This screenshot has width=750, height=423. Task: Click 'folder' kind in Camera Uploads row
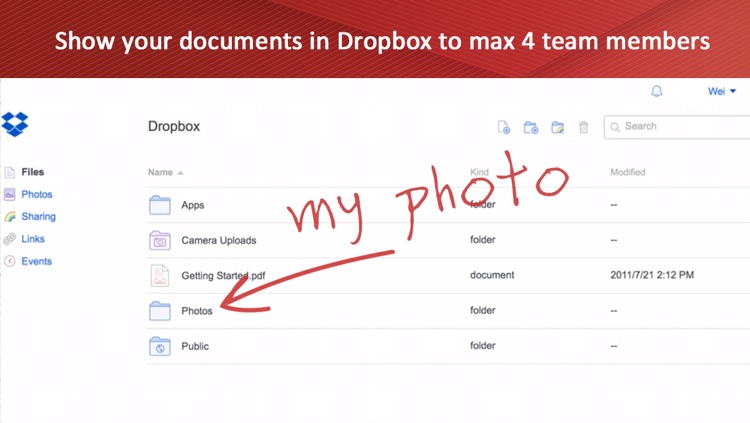click(483, 240)
